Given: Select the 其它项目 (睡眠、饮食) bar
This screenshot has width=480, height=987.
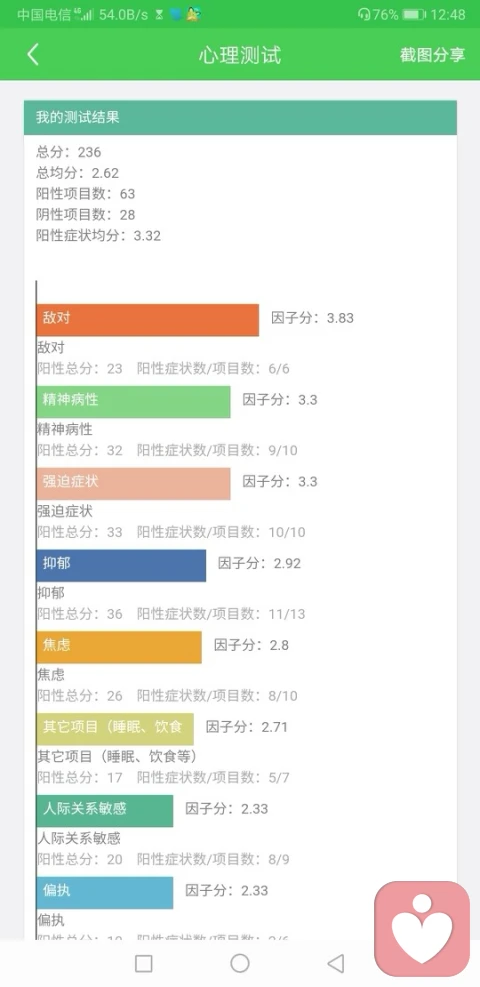Looking at the screenshot, I should click(x=115, y=729).
